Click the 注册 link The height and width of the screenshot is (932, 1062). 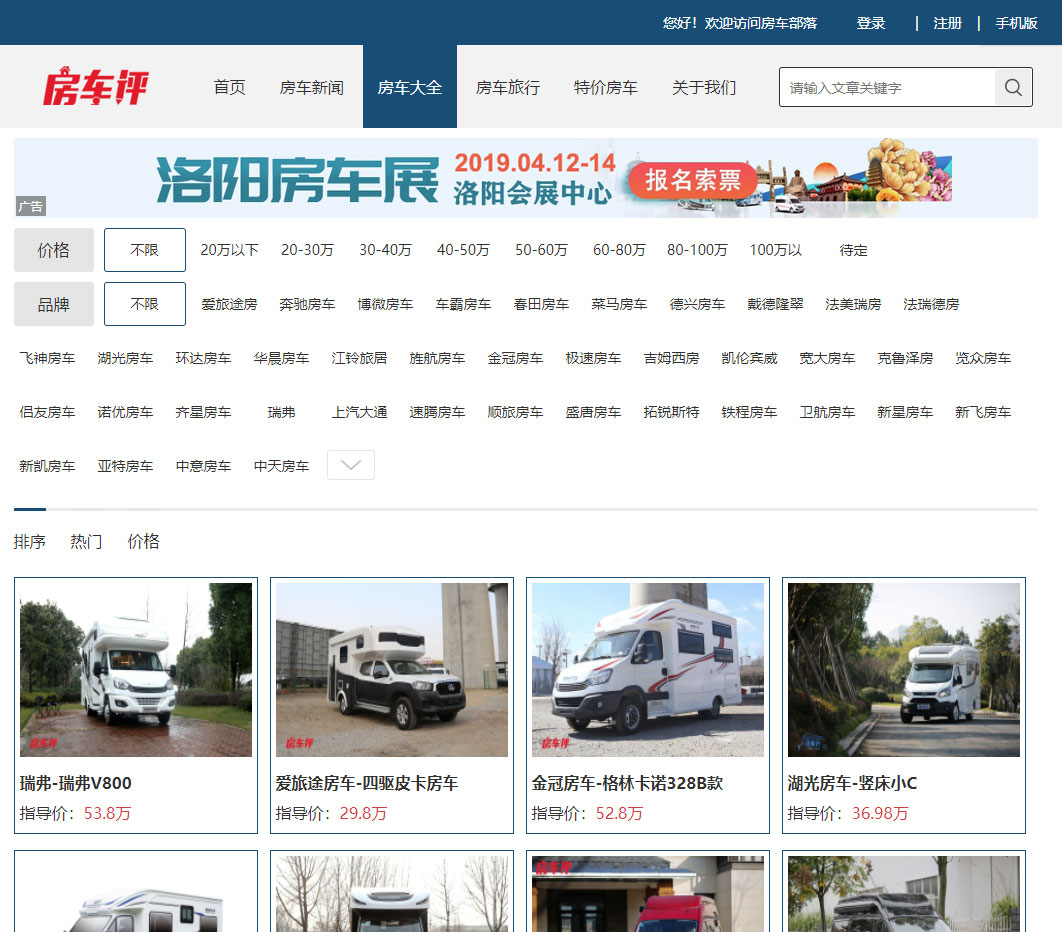pyautogui.click(x=947, y=23)
